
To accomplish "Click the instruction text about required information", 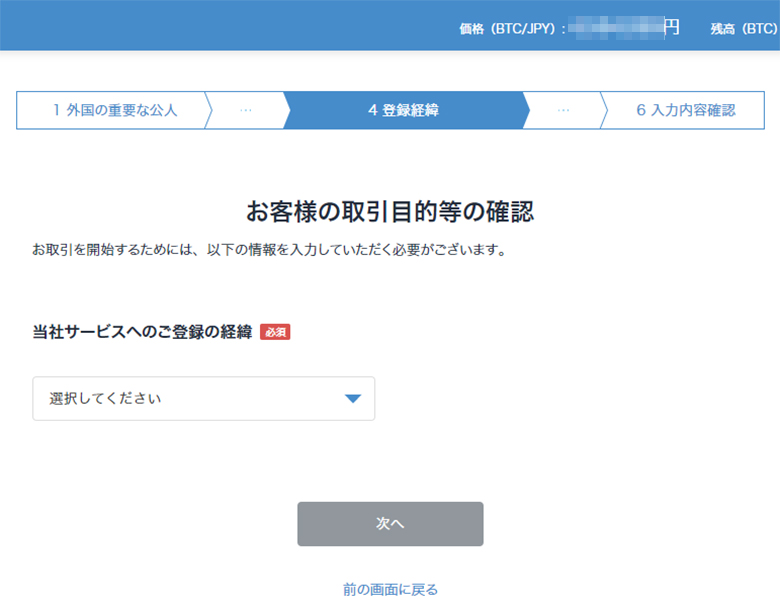I will tap(269, 249).
